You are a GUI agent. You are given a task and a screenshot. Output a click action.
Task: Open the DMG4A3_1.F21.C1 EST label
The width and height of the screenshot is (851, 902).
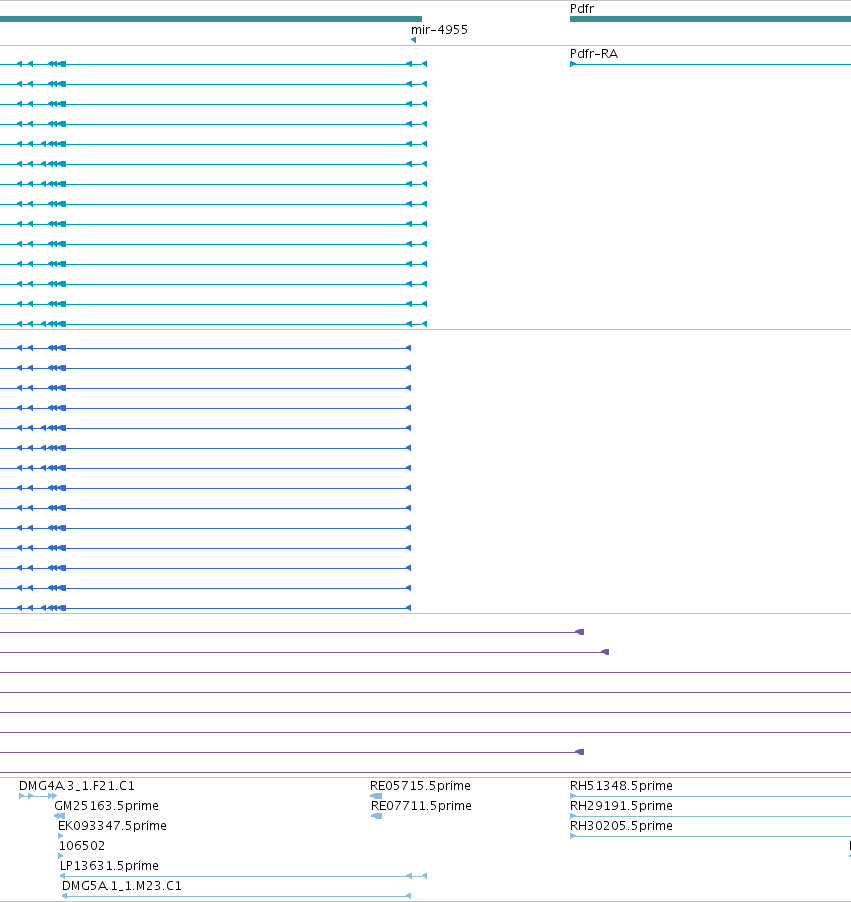click(77, 786)
